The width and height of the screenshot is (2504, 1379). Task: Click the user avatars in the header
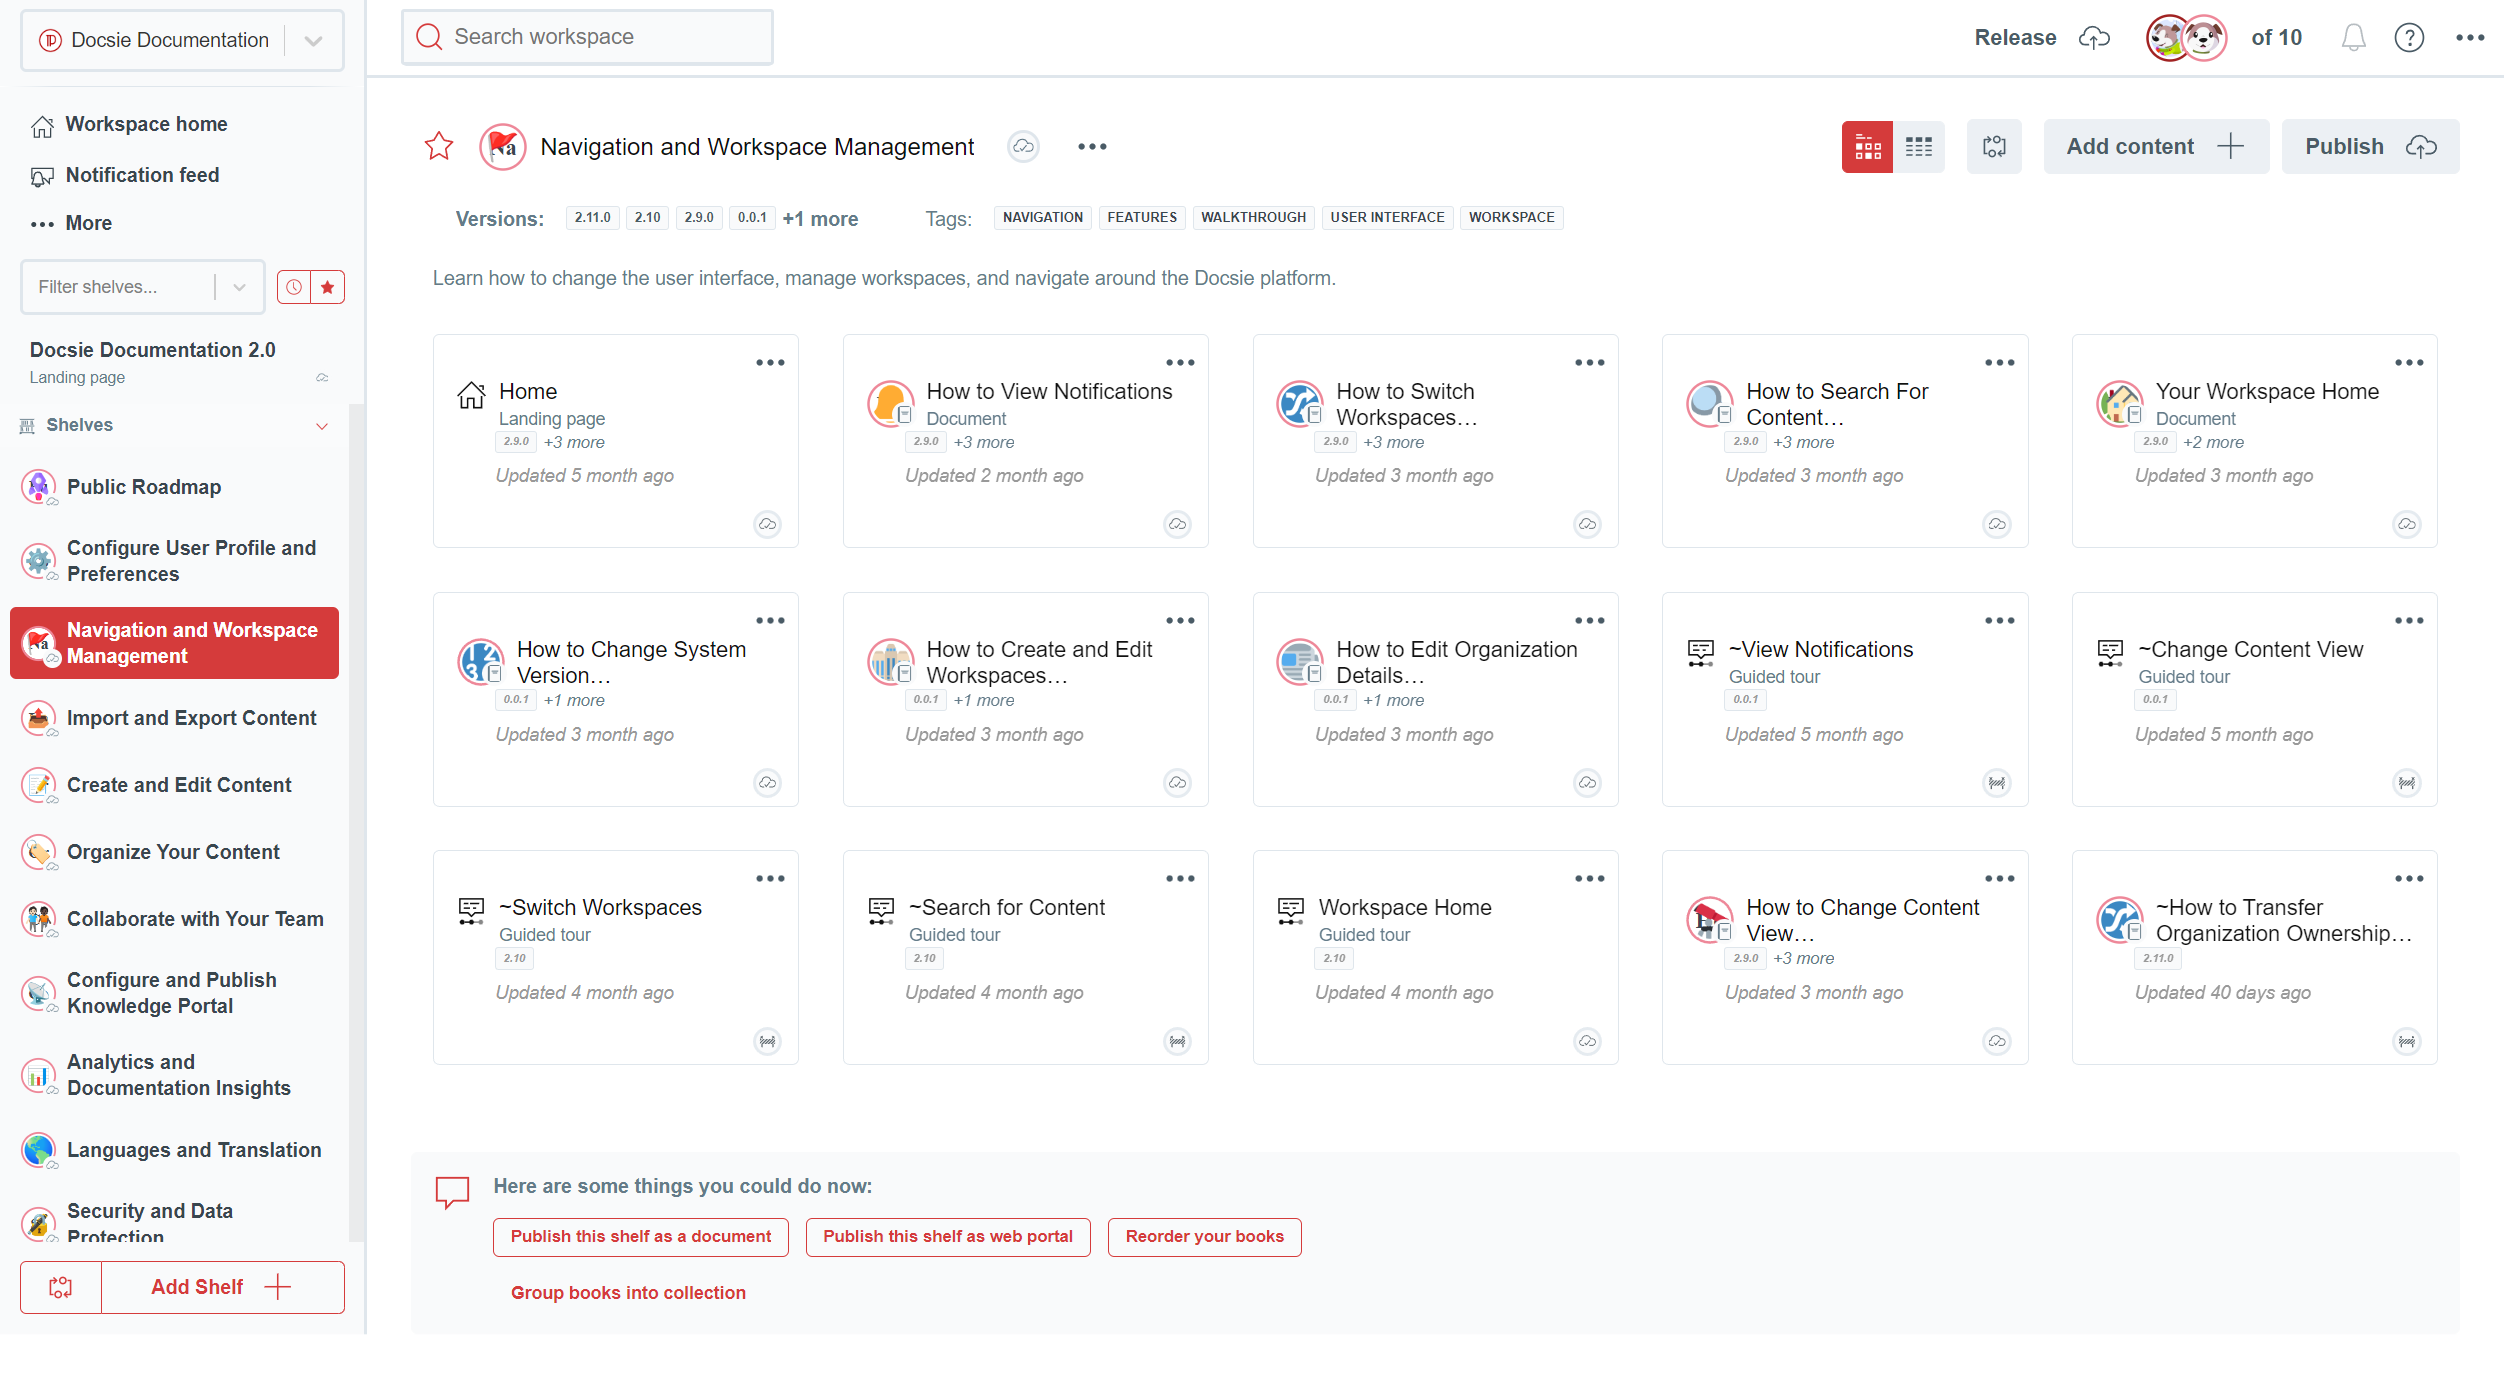pyautogui.click(x=2186, y=38)
